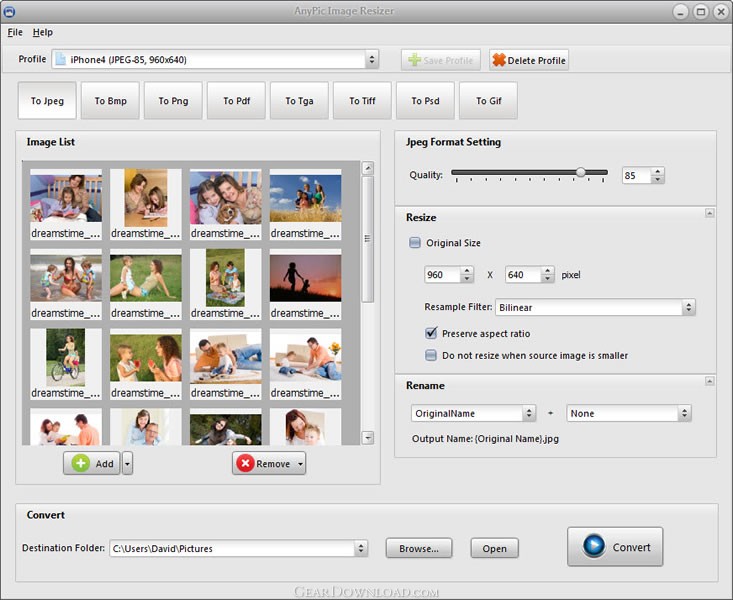Image resolution: width=733 pixels, height=600 pixels.
Task: Select the To Jpeg format tab
Action: (47, 101)
